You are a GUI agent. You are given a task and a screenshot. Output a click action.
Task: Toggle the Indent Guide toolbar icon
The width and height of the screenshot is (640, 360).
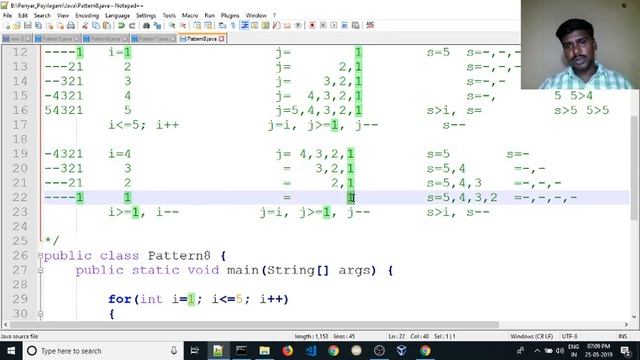point(244,26)
